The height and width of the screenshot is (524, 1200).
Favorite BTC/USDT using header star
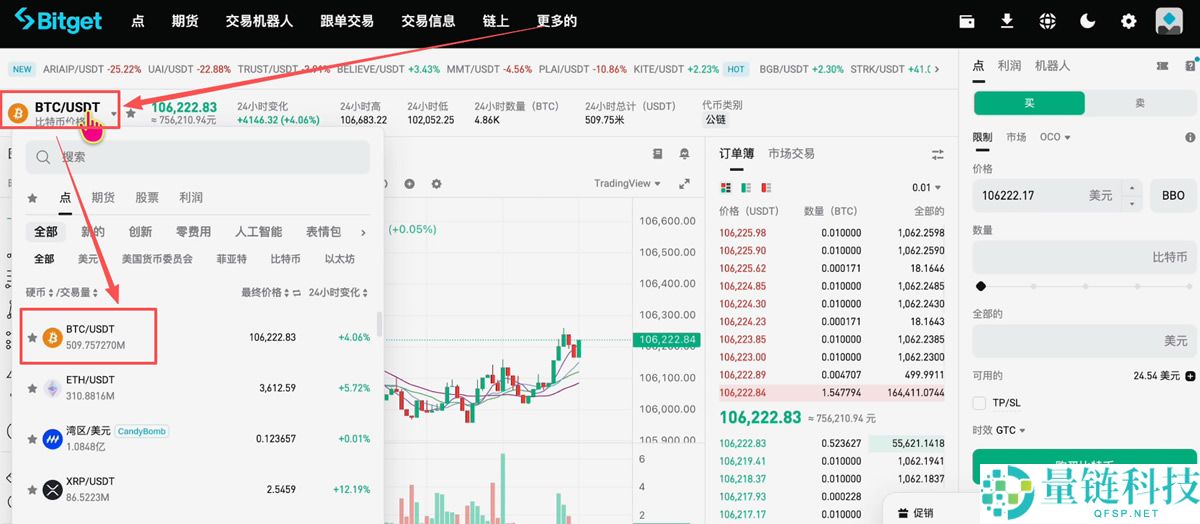tap(131, 113)
